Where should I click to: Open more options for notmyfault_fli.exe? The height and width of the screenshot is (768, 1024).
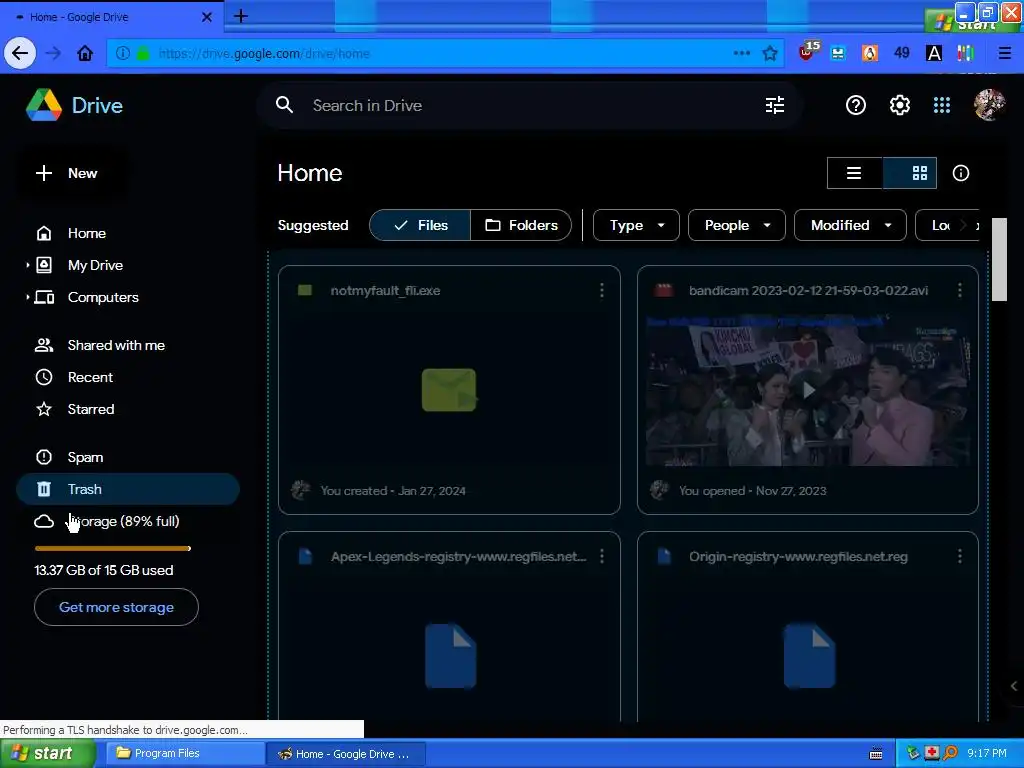click(601, 291)
